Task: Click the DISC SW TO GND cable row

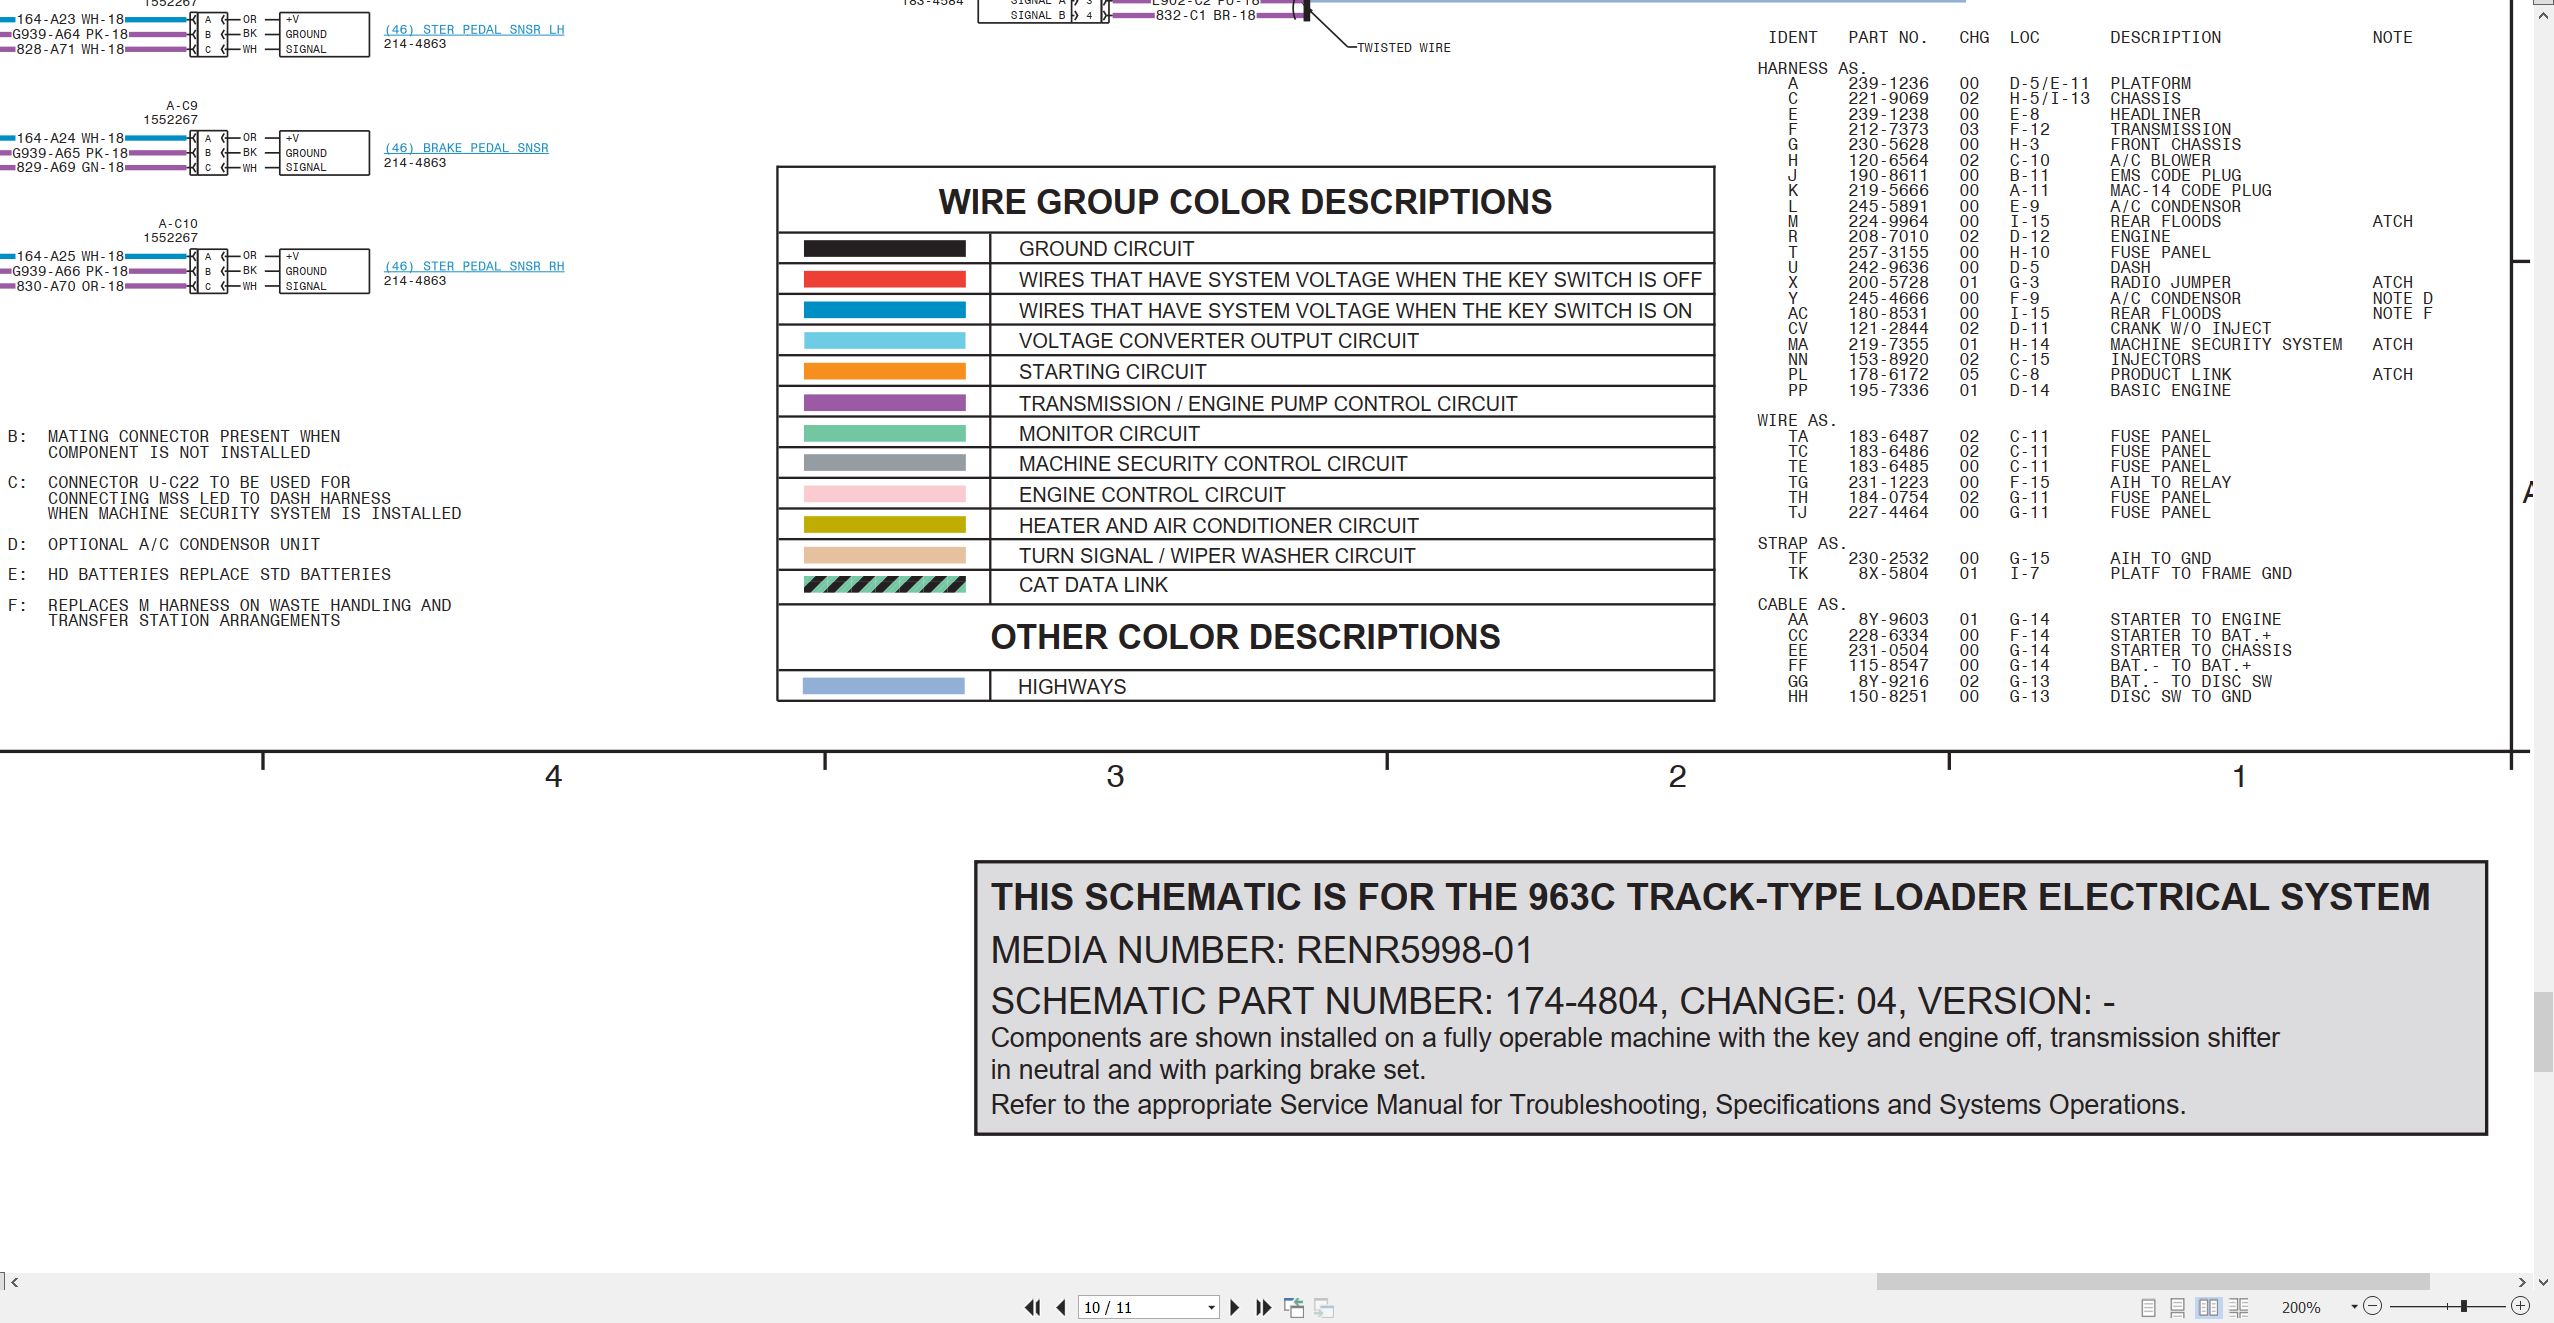Action: (2020, 697)
